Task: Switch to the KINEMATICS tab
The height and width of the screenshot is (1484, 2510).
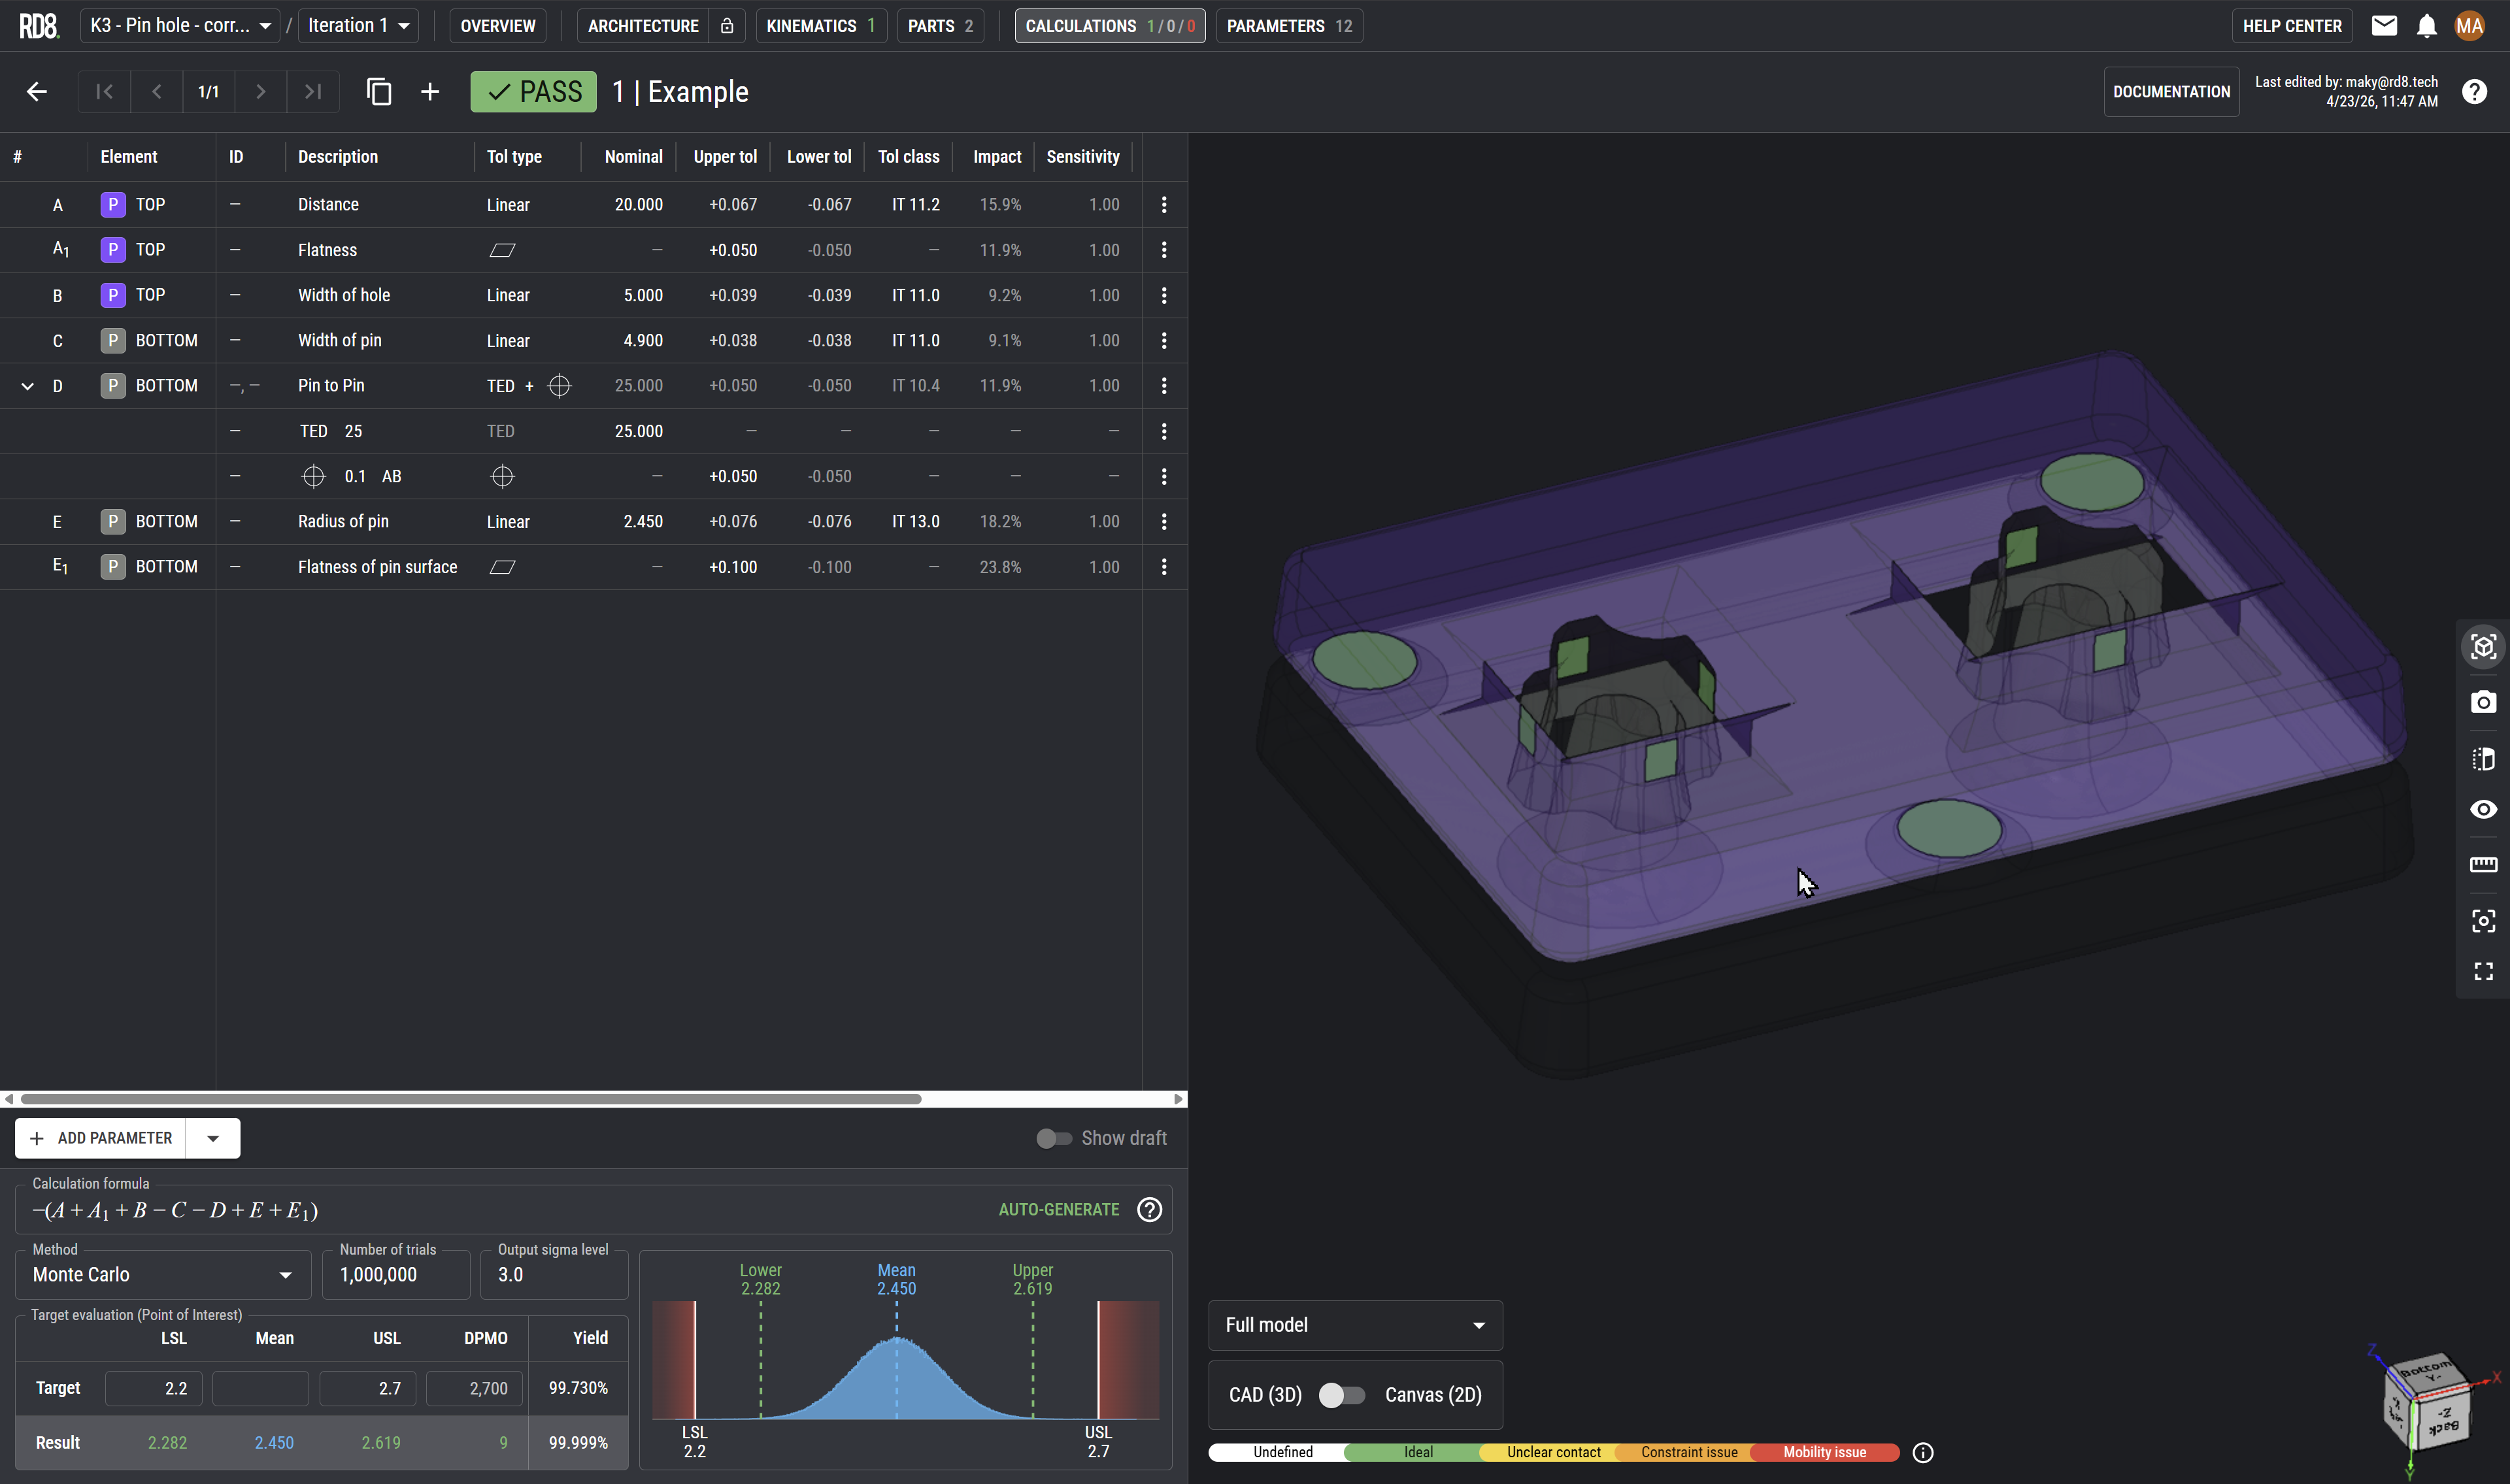Action: tap(821, 26)
